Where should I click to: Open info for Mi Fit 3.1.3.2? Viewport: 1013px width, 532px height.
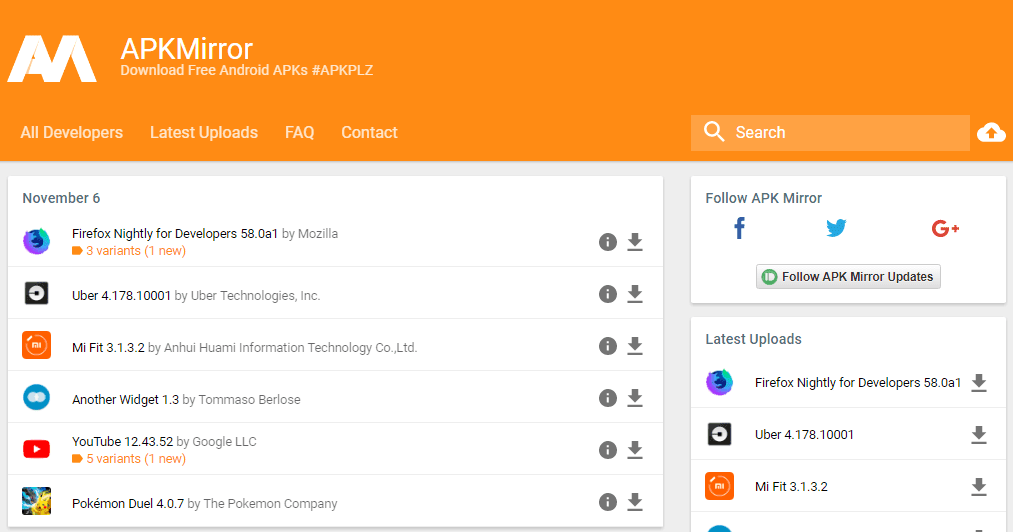coord(607,346)
